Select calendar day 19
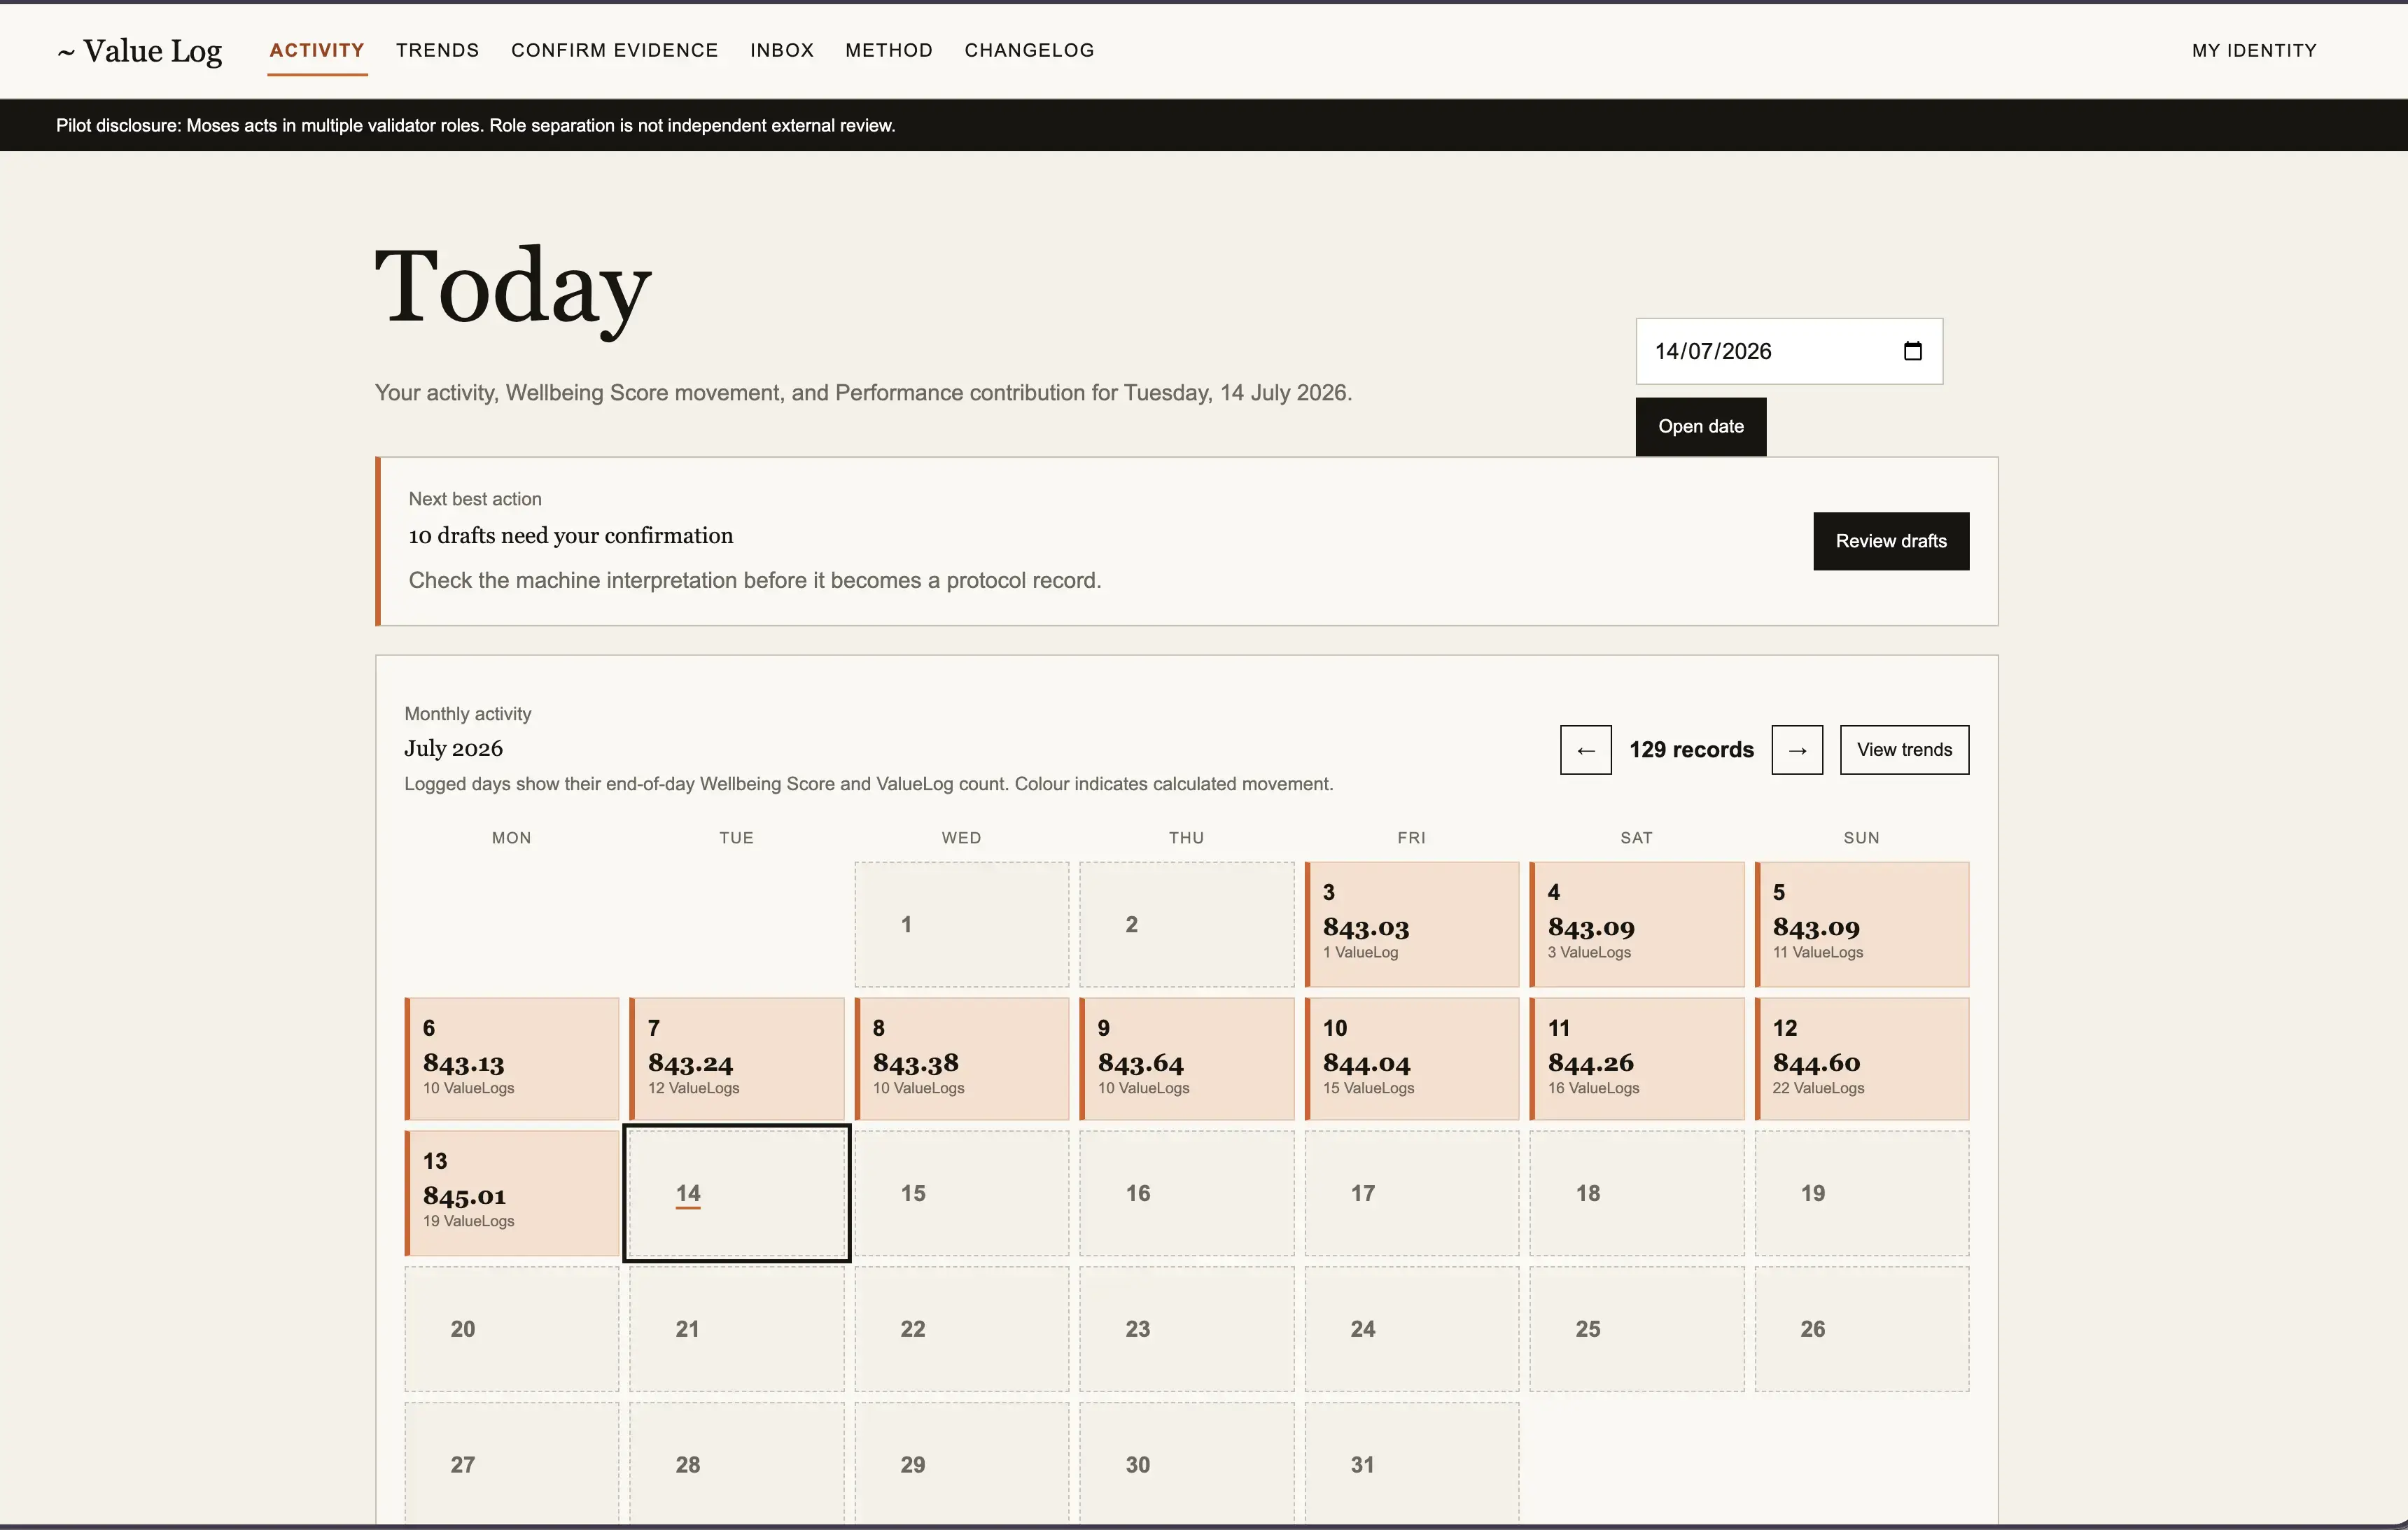The image size is (2408, 1530). 1861,1193
